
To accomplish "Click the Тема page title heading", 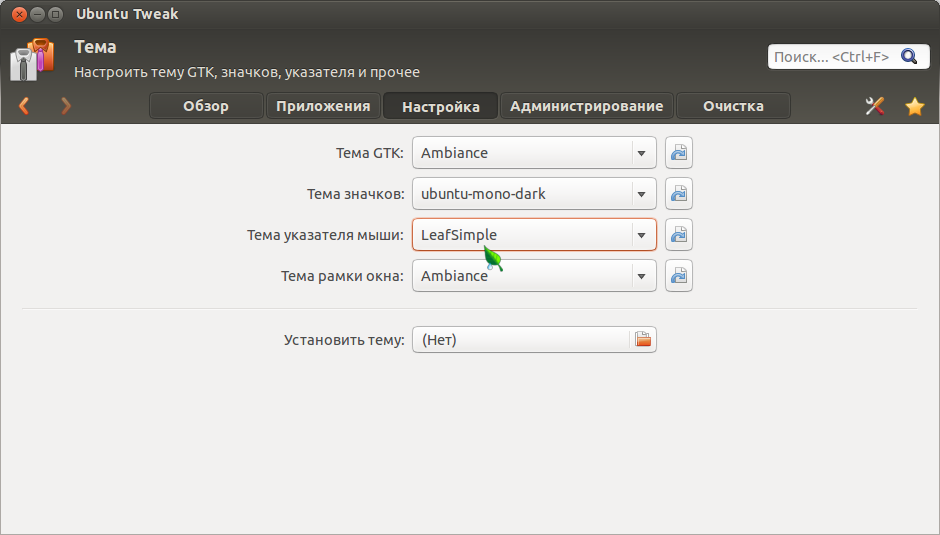I will tap(95, 47).
